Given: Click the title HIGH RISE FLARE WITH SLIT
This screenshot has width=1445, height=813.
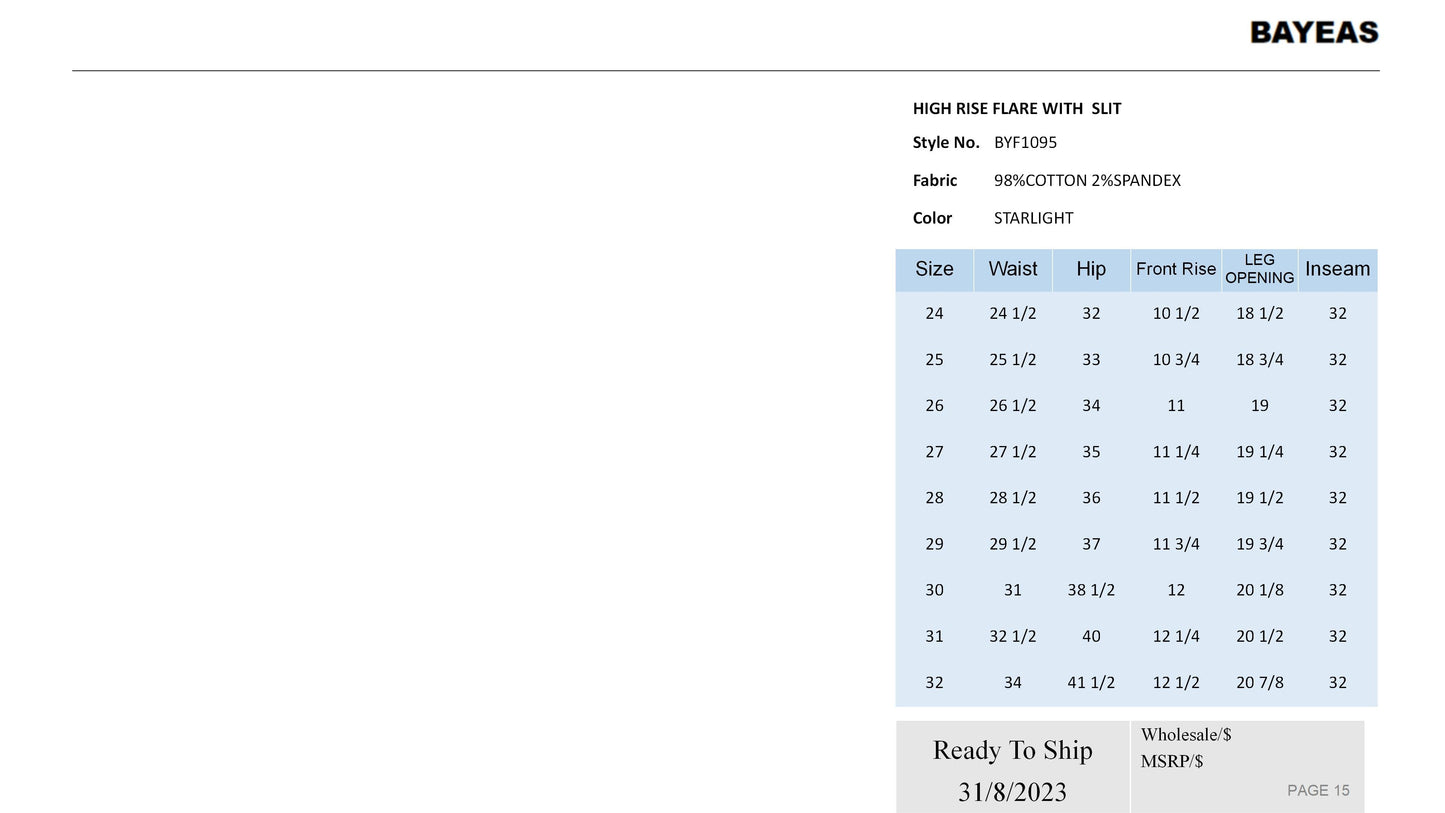Looking at the screenshot, I should (x=1017, y=109).
